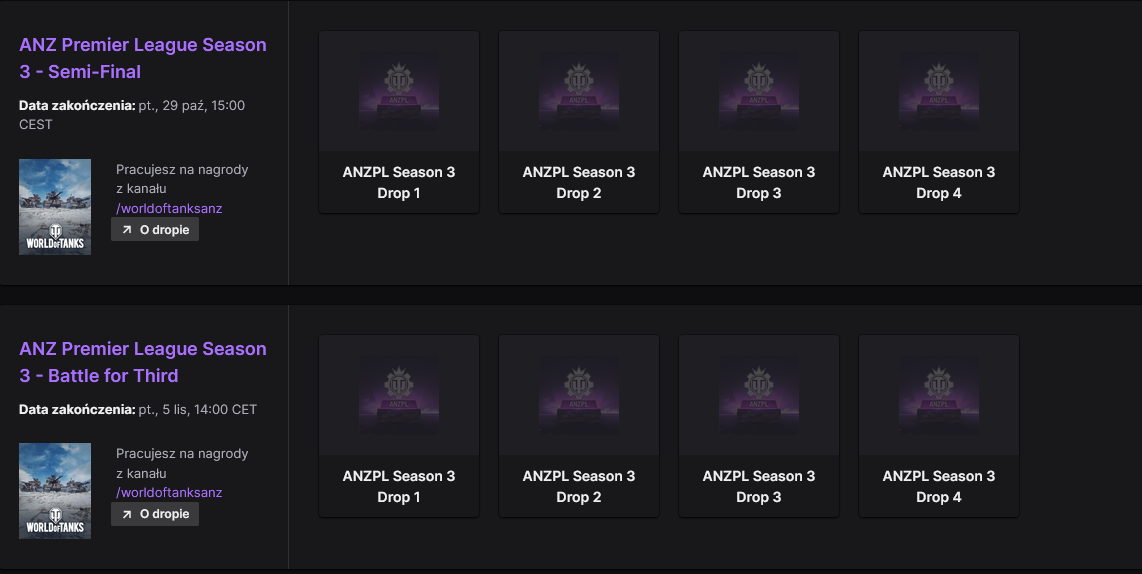Click World of Tanks cover in Battle for Third
1142x574 pixels.
tap(55, 491)
